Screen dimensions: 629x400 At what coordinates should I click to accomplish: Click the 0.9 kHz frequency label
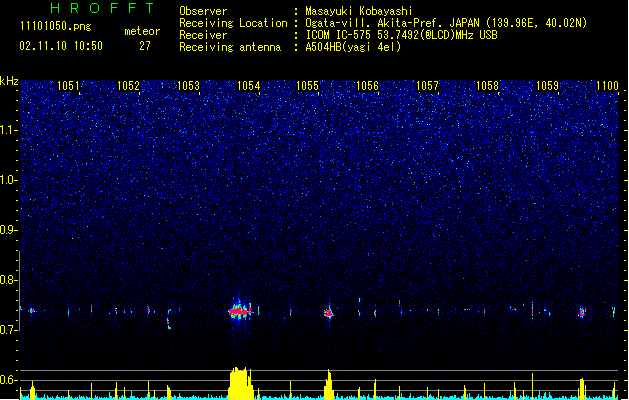[x=8, y=230]
